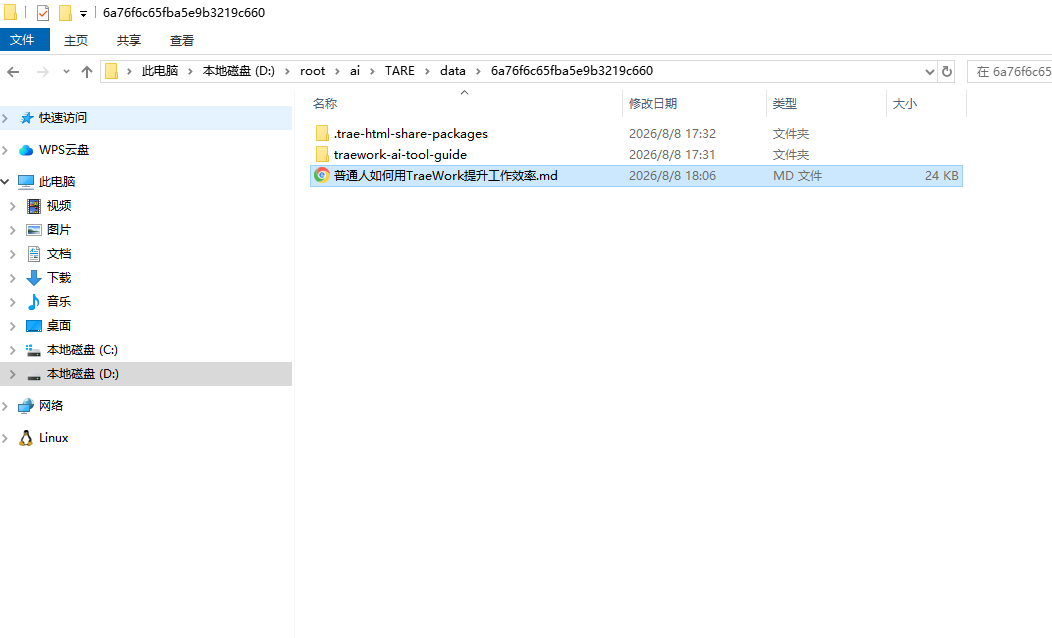Screen dimensions: 1052x638
Task: Click the MD 文件 type cell
Action: (797, 176)
